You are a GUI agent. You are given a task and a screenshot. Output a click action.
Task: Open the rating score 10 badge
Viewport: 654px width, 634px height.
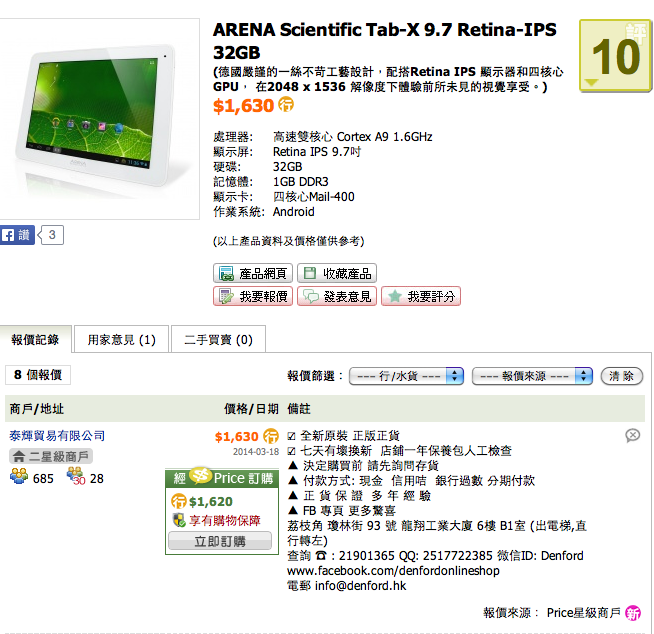tap(616, 55)
